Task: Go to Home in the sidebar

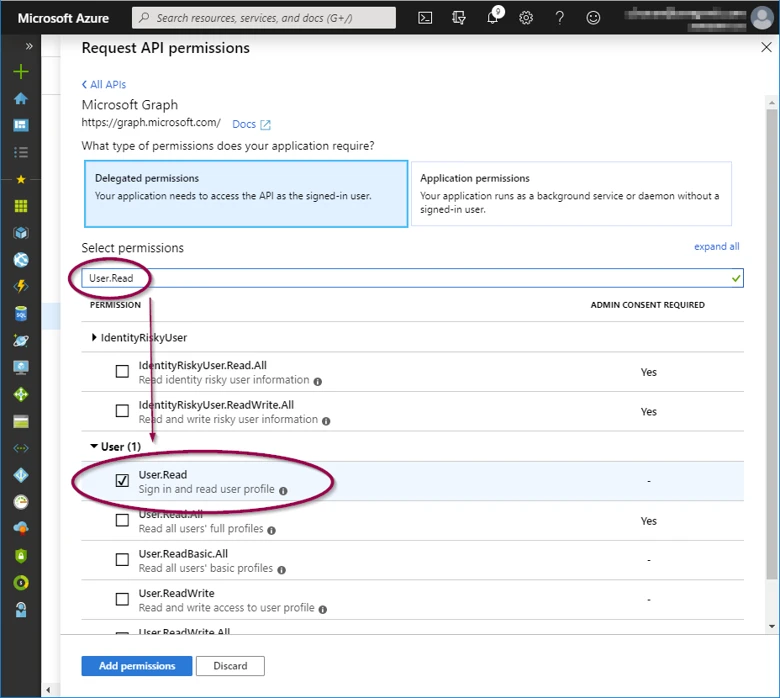Action: [21, 99]
